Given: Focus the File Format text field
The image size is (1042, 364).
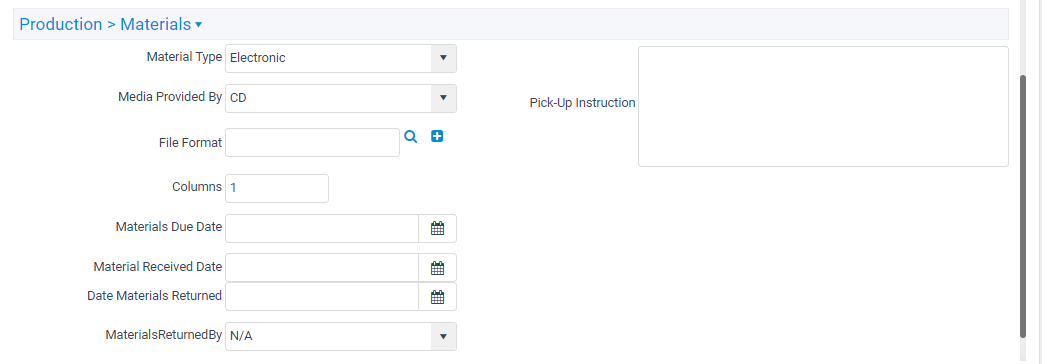Looking at the screenshot, I should click(x=312, y=142).
